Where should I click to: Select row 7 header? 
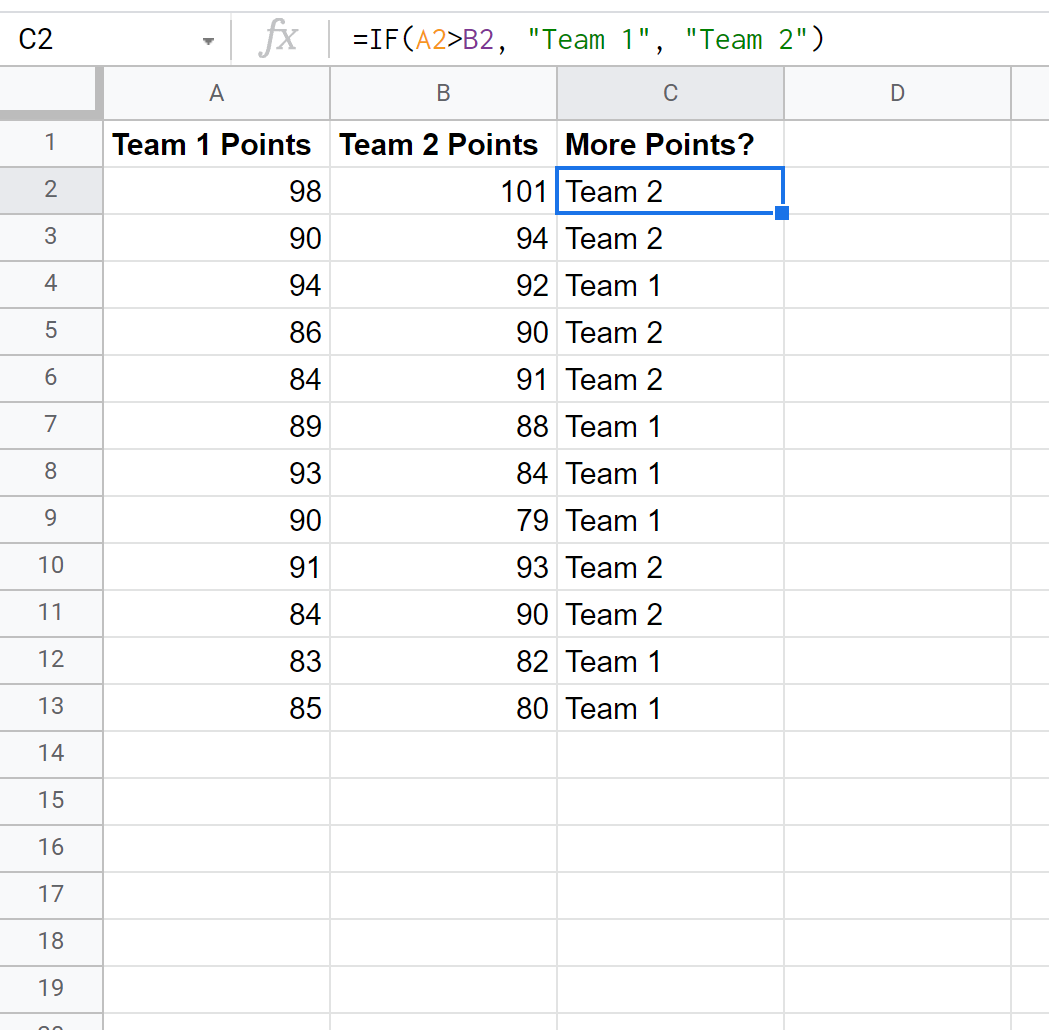pyautogui.click(x=51, y=425)
